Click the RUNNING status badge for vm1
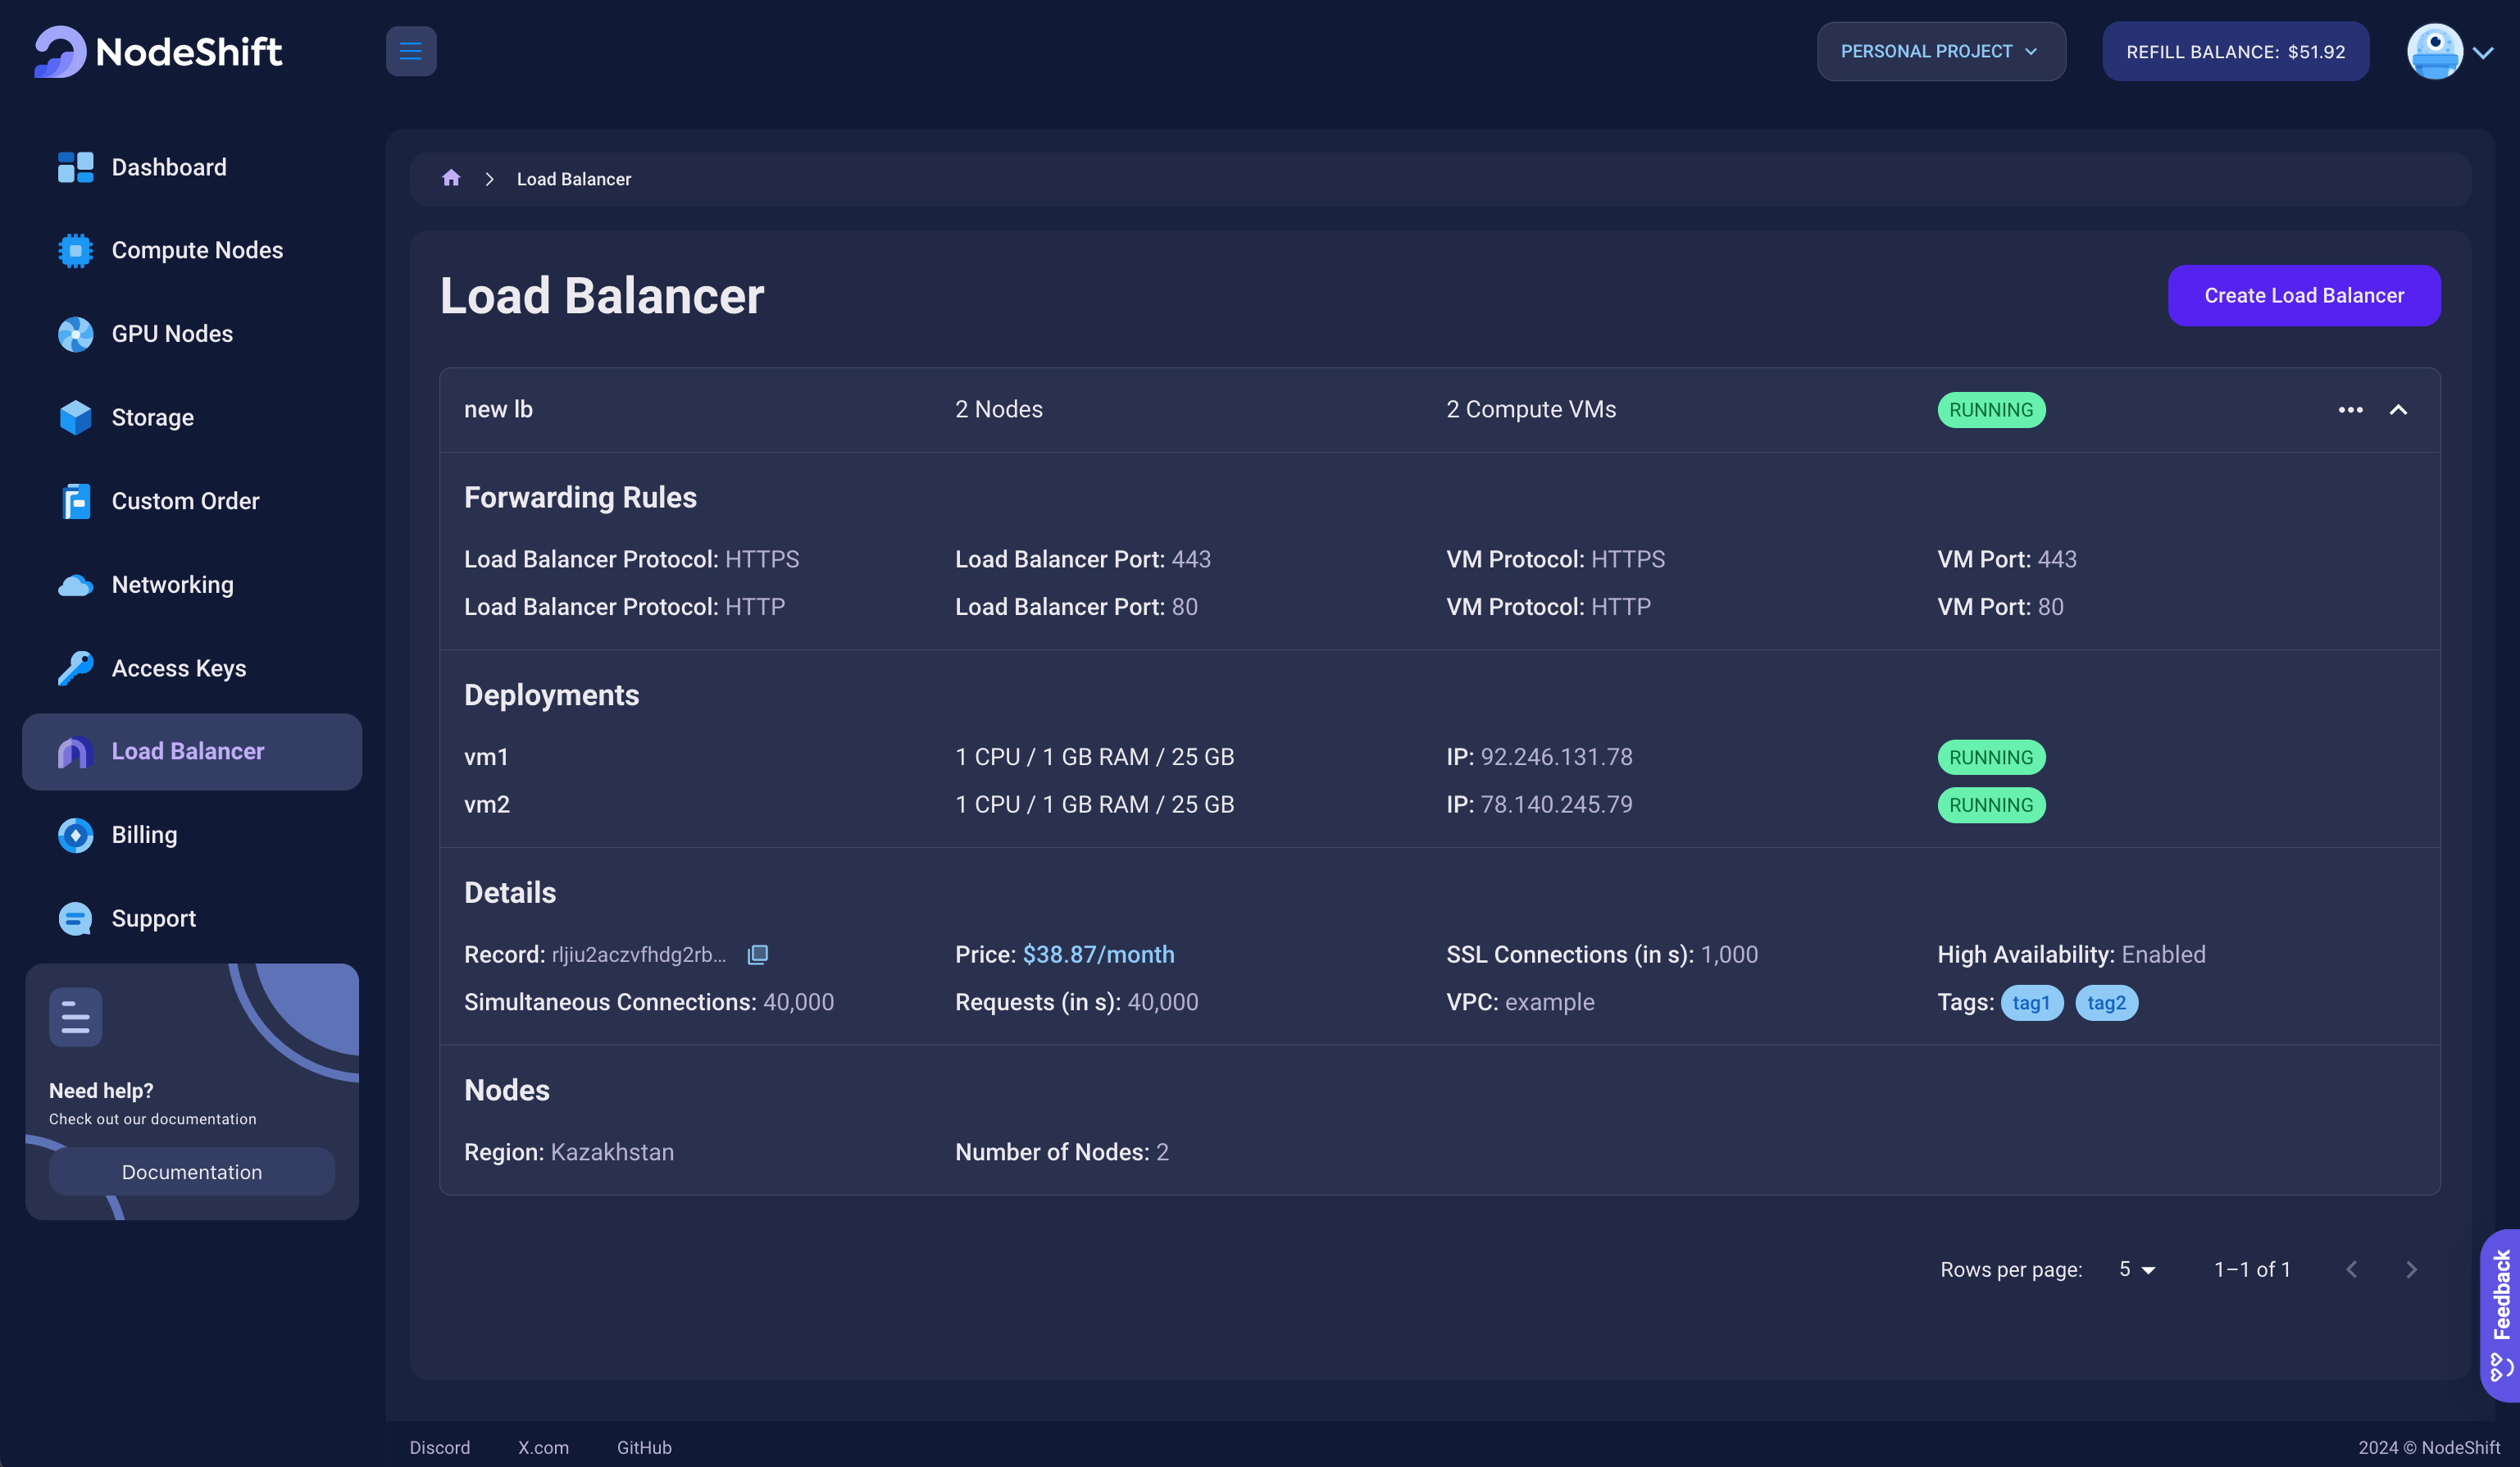The width and height of the screenshot is (2520, 1467). coord(1990,756)
